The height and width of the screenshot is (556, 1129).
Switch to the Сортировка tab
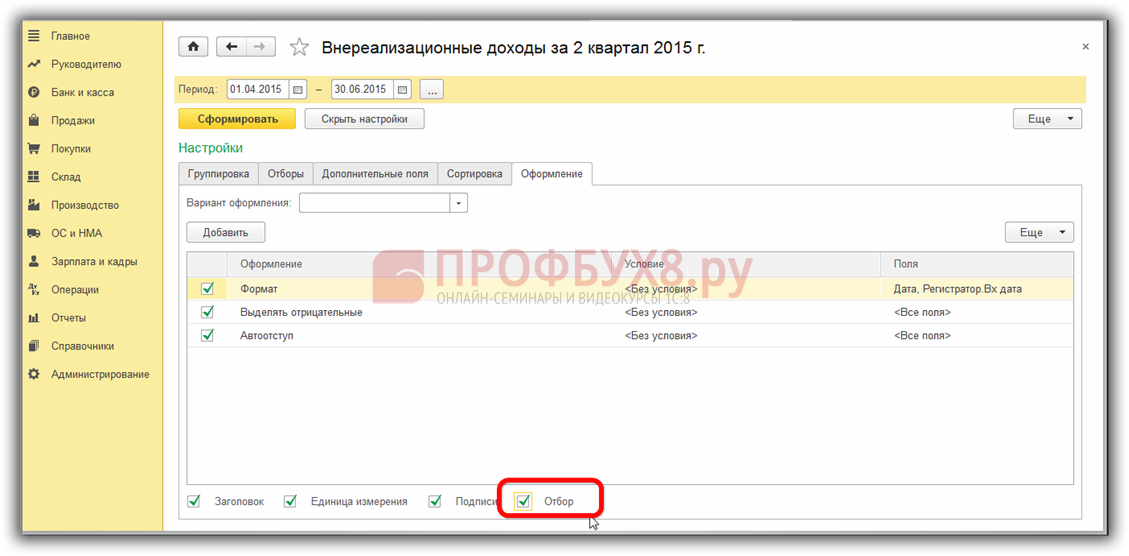pos(474,174)
